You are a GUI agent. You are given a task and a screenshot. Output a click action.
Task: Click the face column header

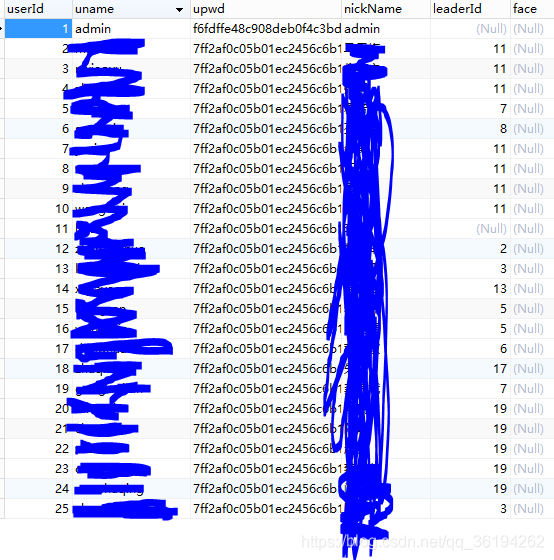pos(532,9)
